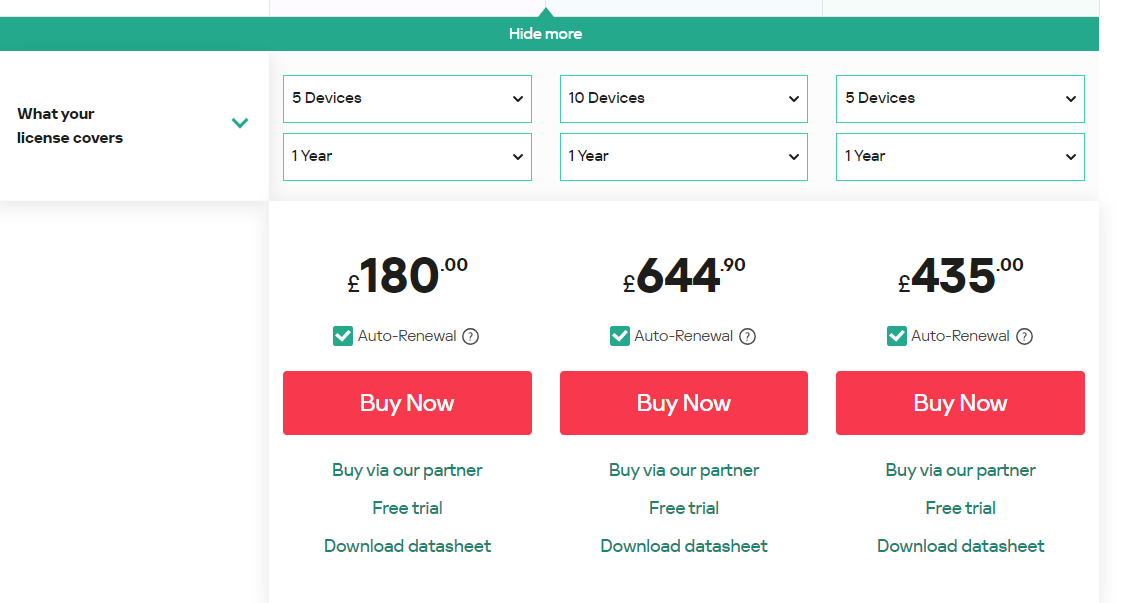Change '1 Year' term in middle column
The height and width of the screenshot is (603, 1136).
point(684,157)
